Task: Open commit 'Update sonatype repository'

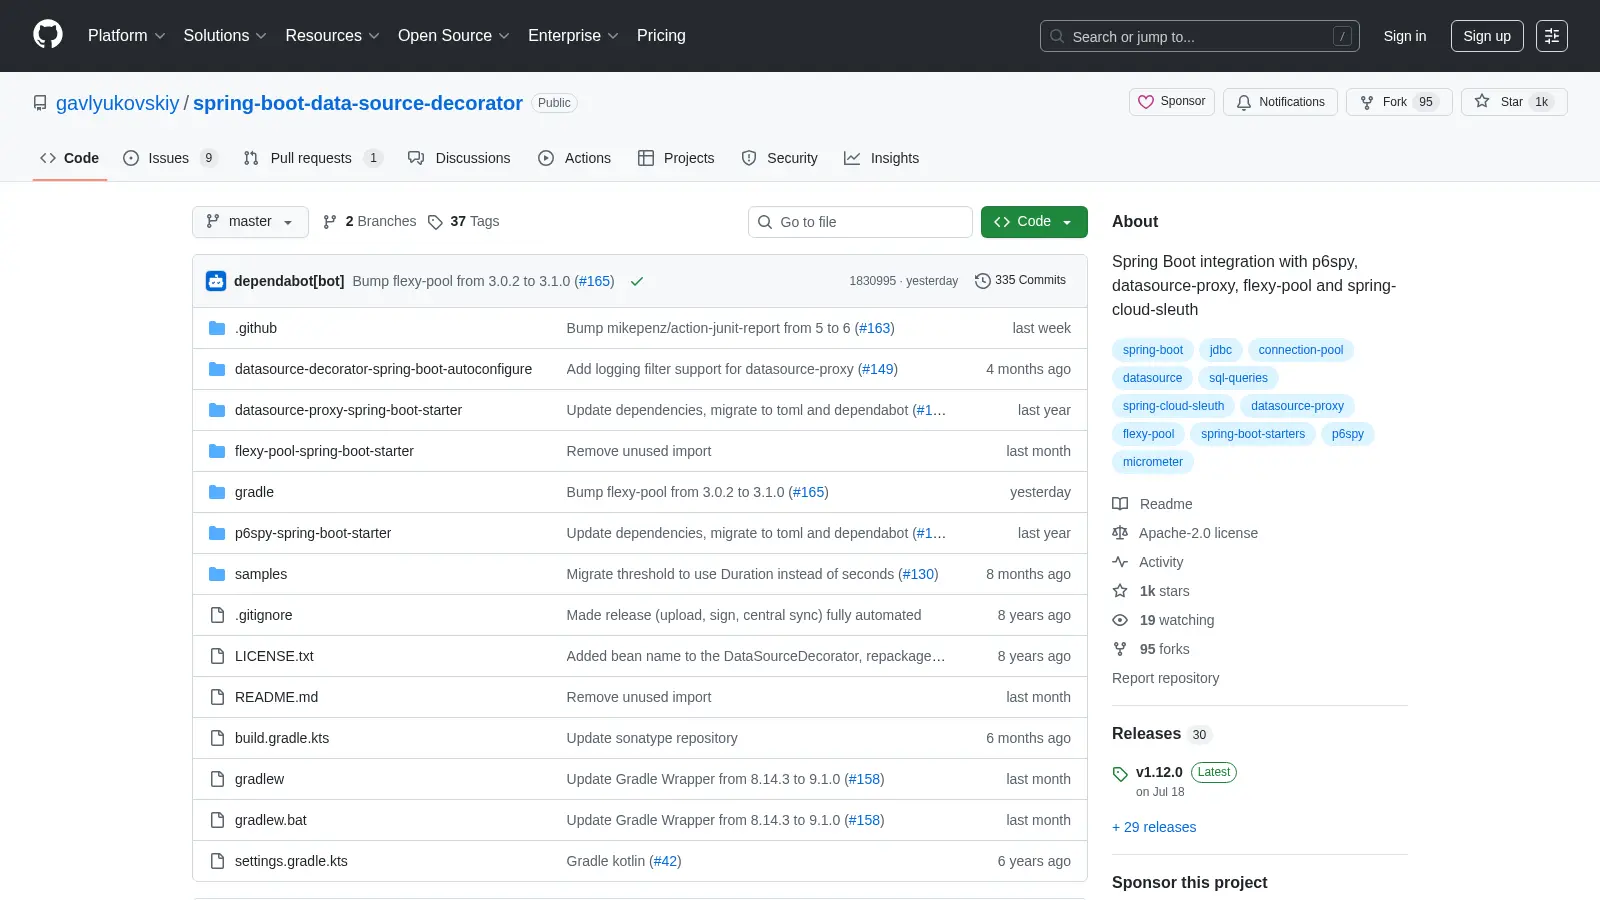Action: coord(652,738)
